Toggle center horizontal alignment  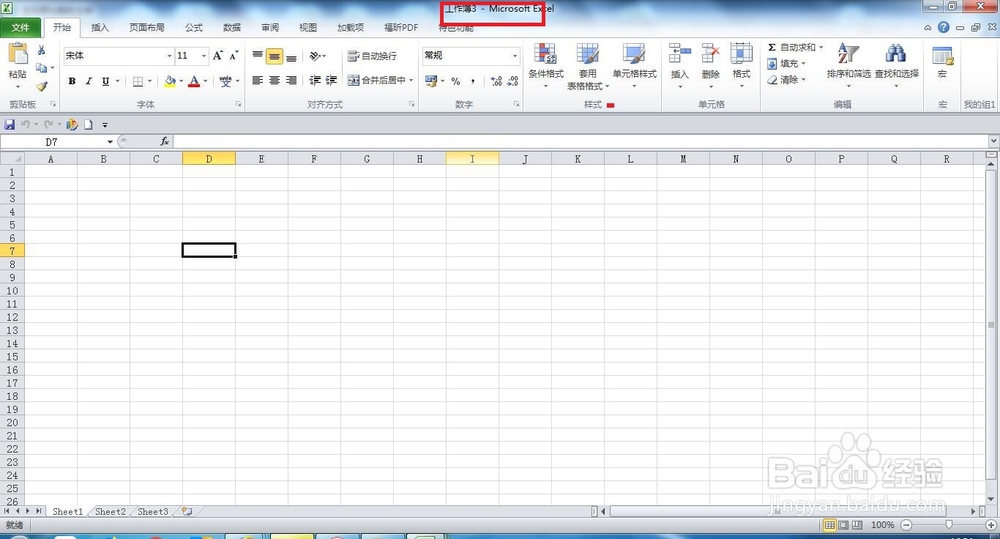tap(274, 80)
